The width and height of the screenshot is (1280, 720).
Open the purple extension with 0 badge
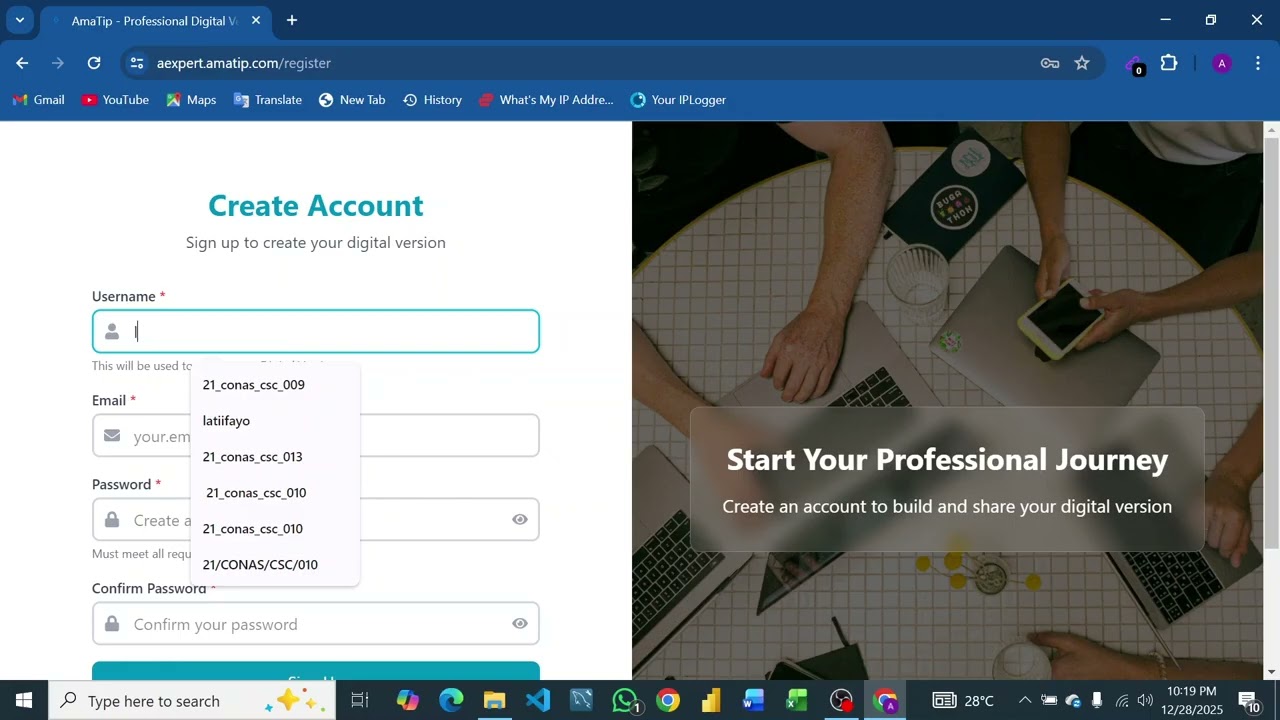1135,64
